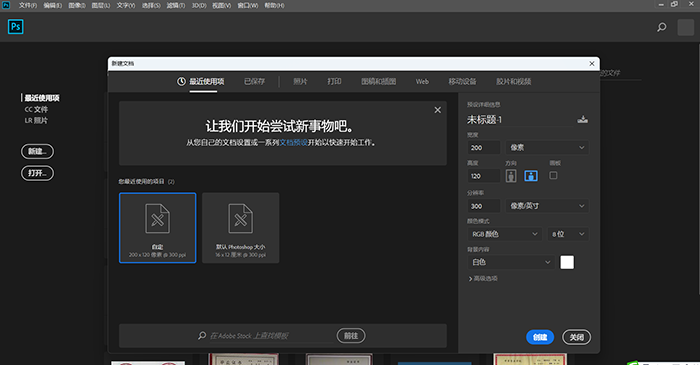Click the resolution input field showing 300

coord(484,206)
